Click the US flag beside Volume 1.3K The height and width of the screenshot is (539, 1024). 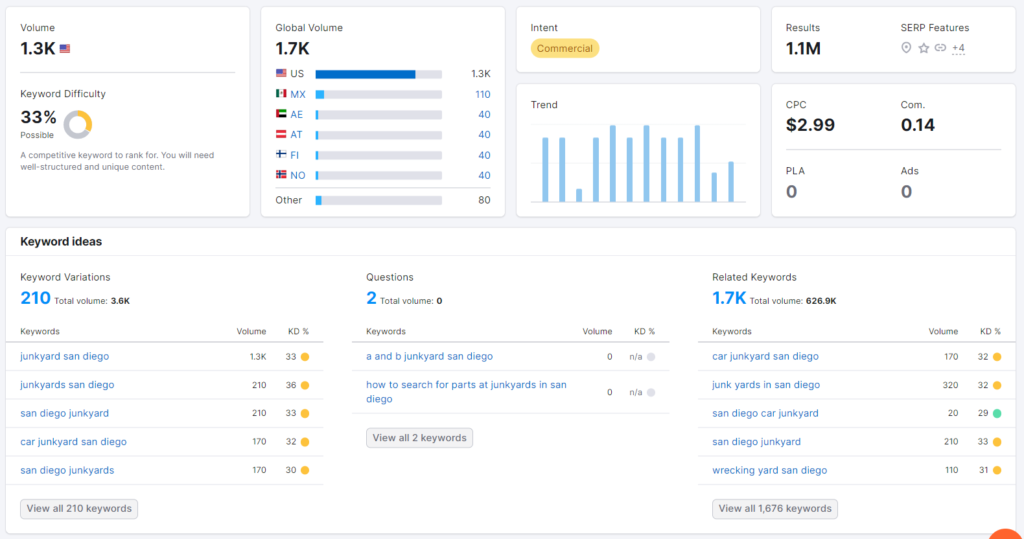tap(65, 48)
